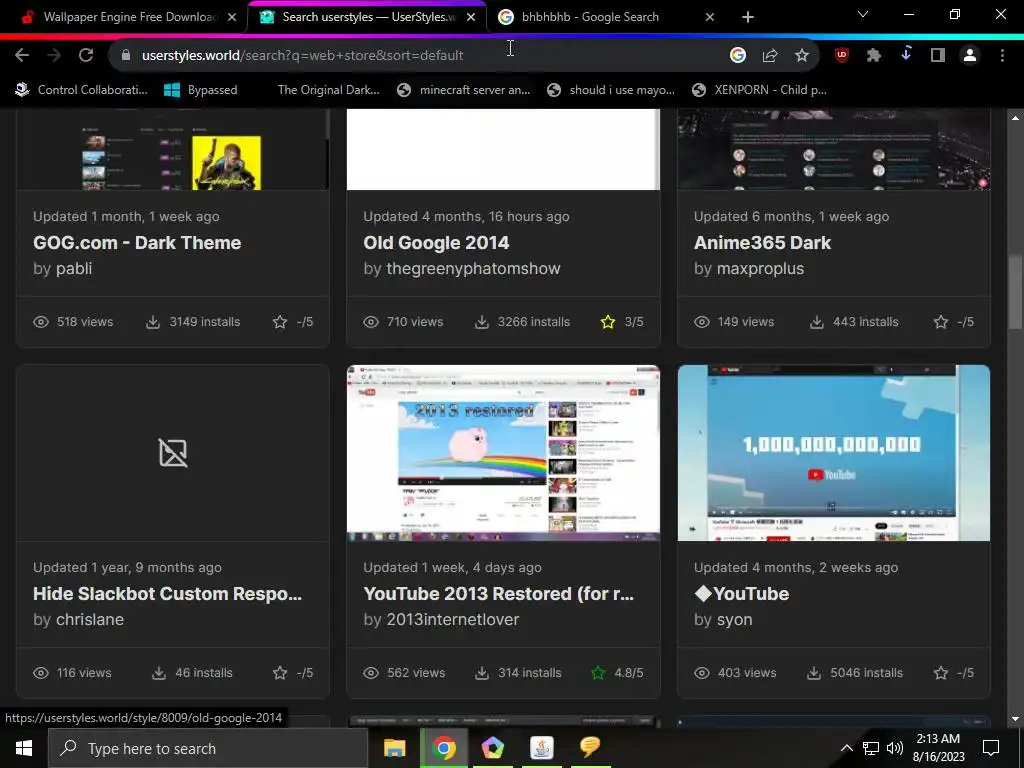The width and height of the screenshot is (1024, 768).
Task: Open Control Collaborati... bookmark
Action: click(82, 90)
